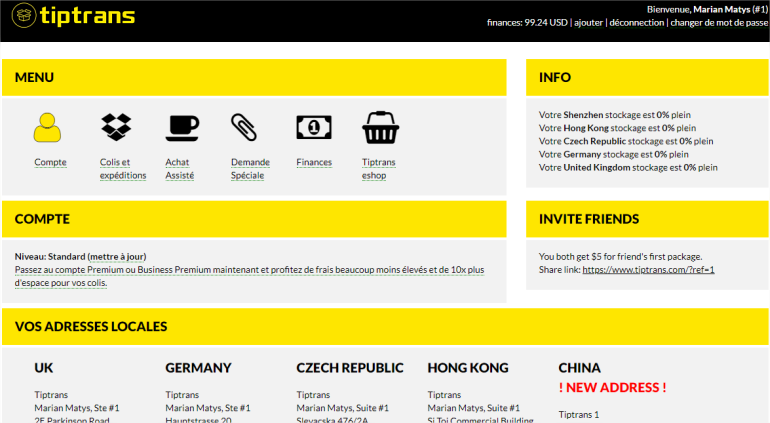Screen dimensions: 770x423
Task: Click the INFO section header
Action: (647, 78)
